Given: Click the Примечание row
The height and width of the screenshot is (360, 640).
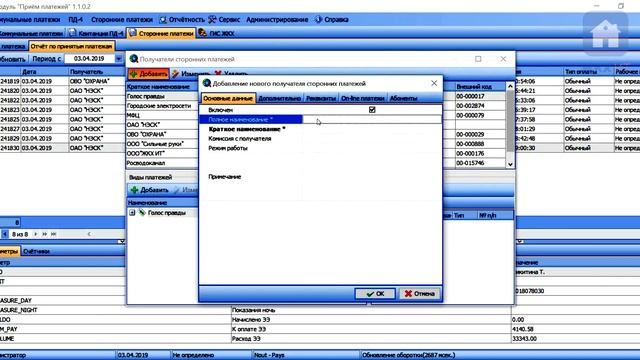Looking at the screenshot, I should pyautogui.click(x=320, y=177).
